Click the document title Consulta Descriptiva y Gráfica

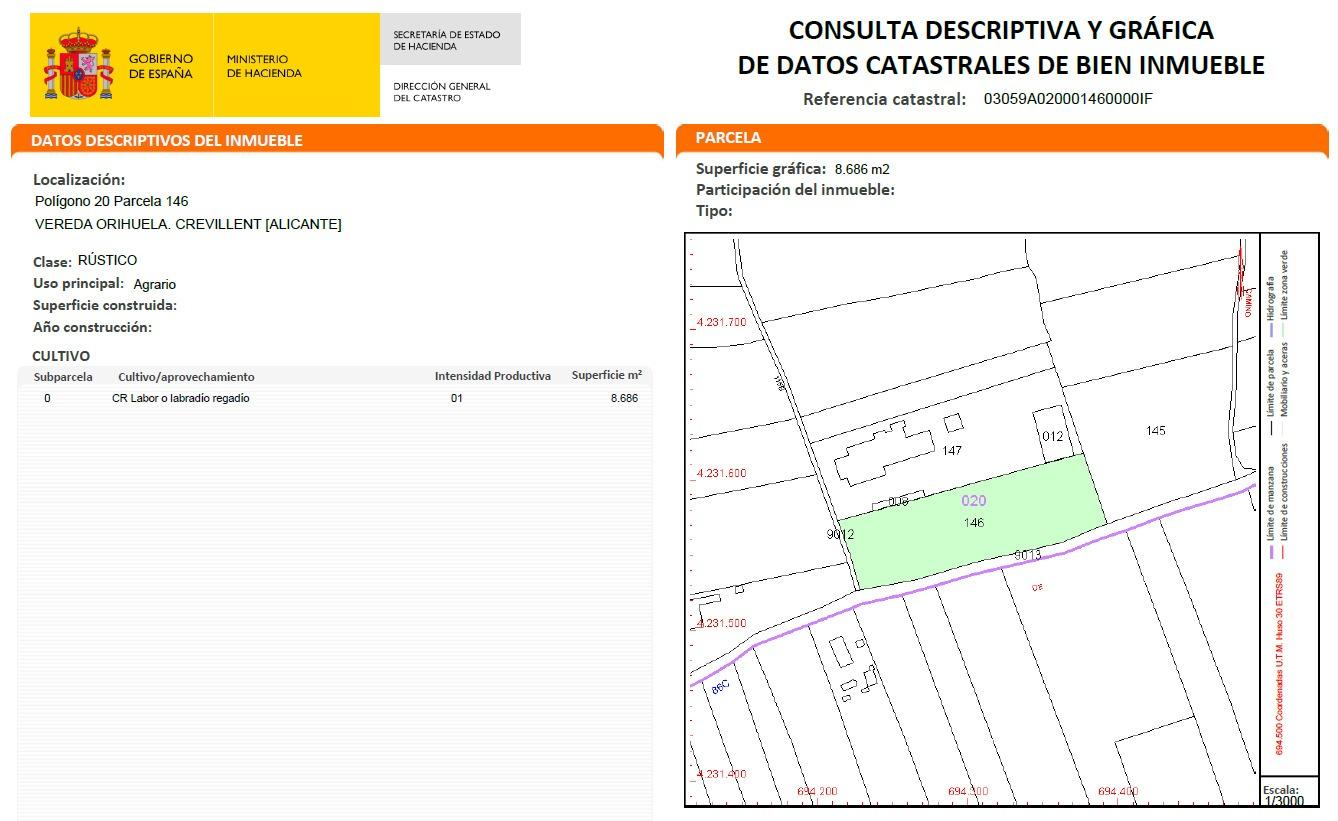[1001, 48]
